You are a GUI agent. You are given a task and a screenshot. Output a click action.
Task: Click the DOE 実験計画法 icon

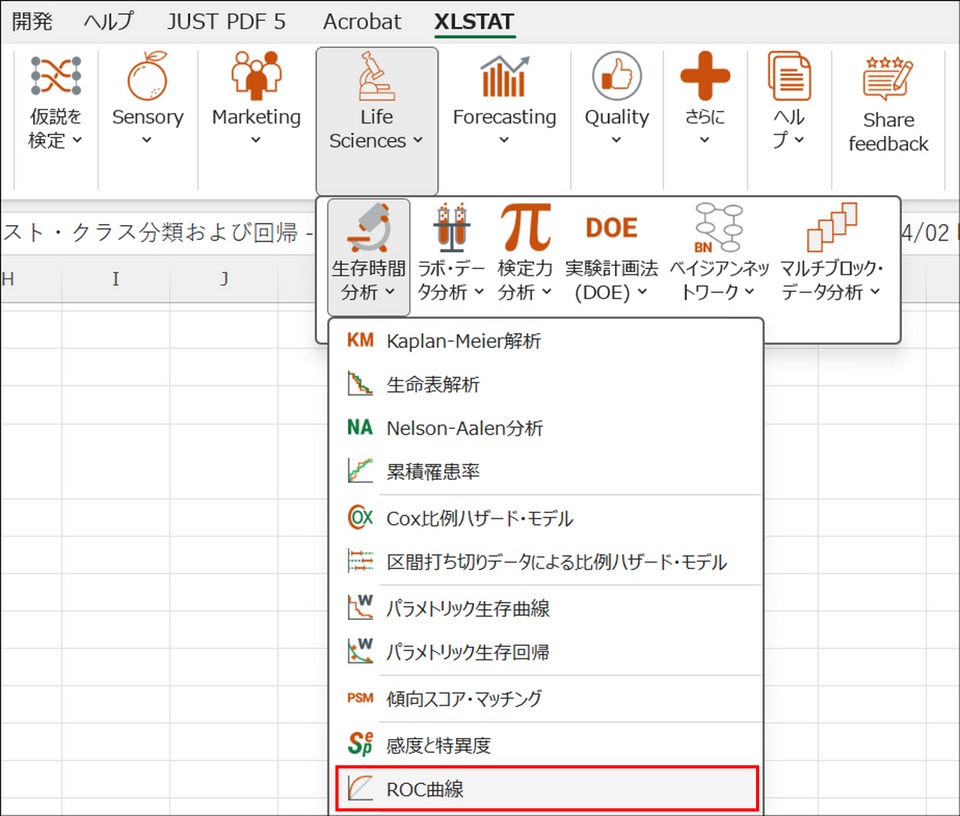[x=611, y=229]
